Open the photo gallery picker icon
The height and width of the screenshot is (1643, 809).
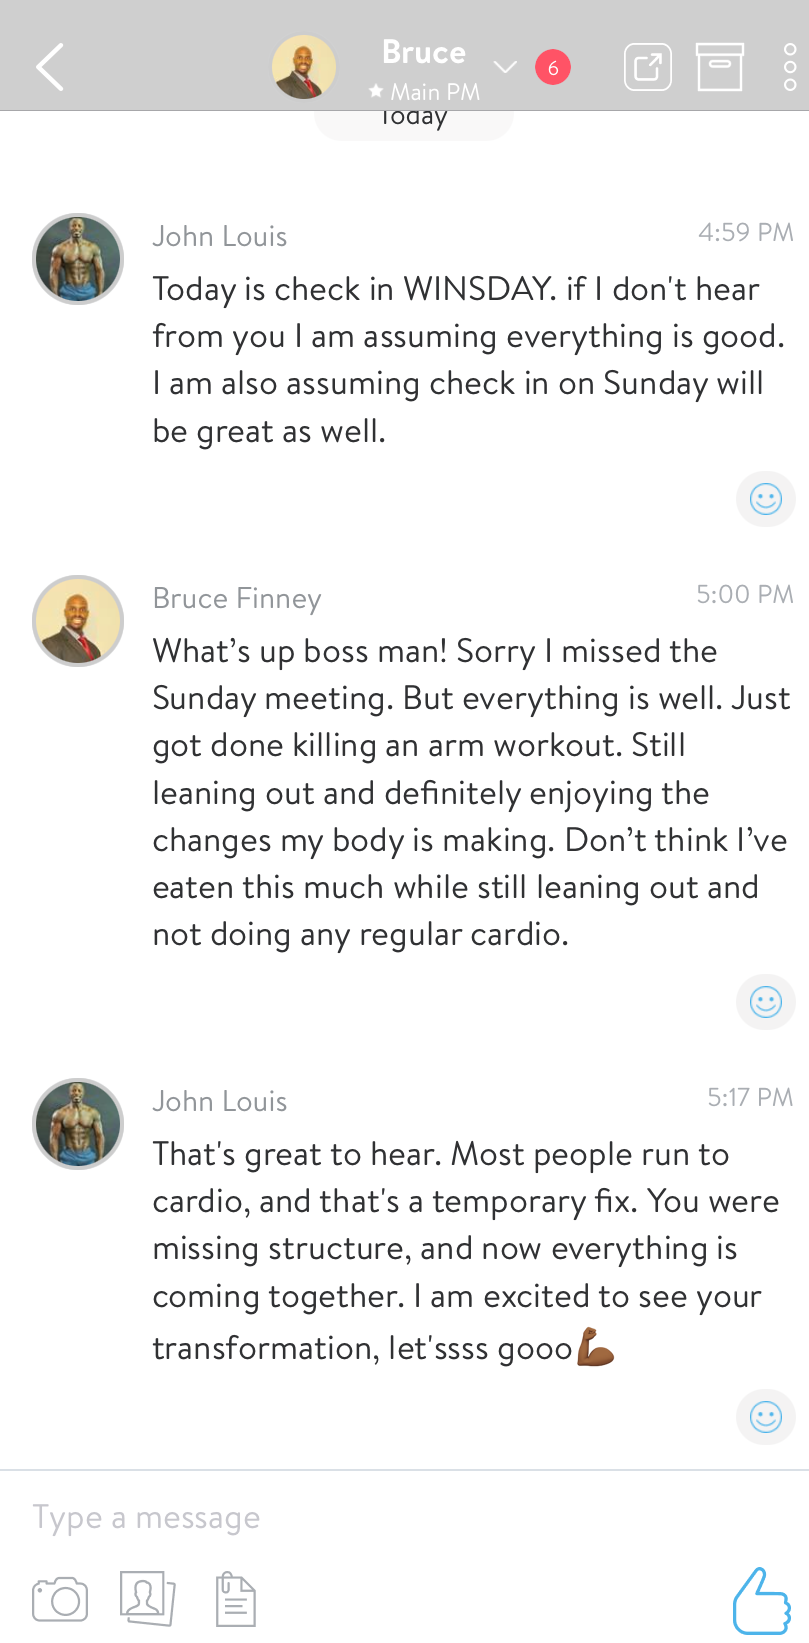147,1597
